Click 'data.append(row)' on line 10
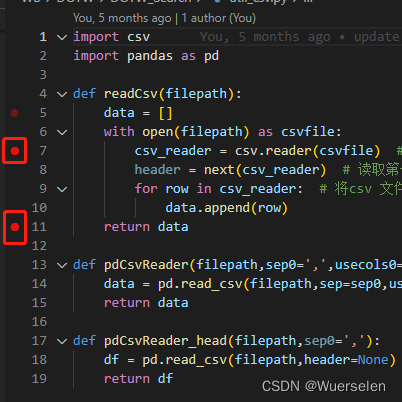 click(x=227, y=208)
